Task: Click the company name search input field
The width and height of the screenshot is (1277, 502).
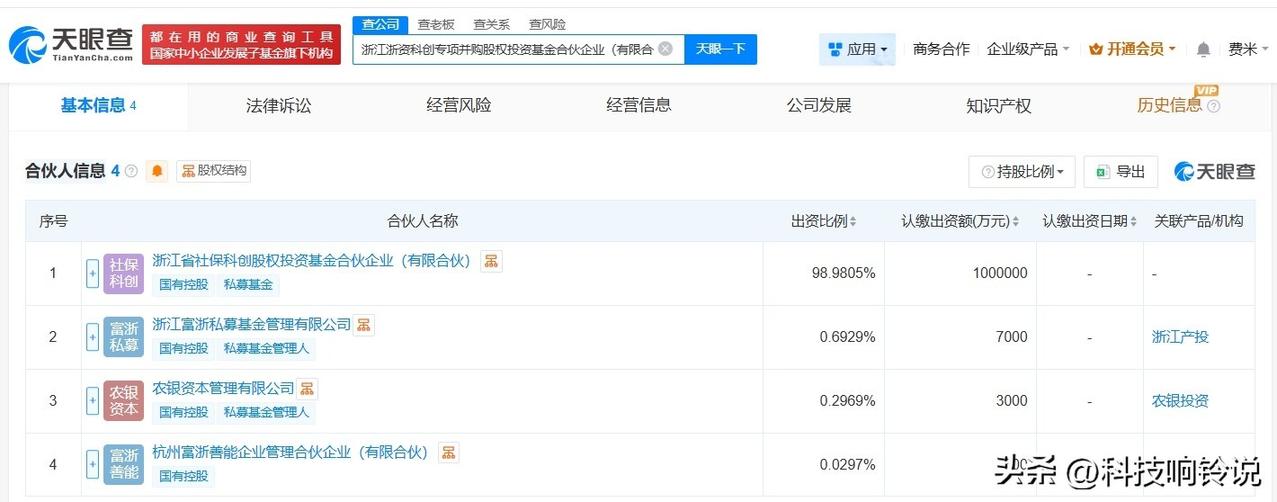Action: click(x=518, y=49)
